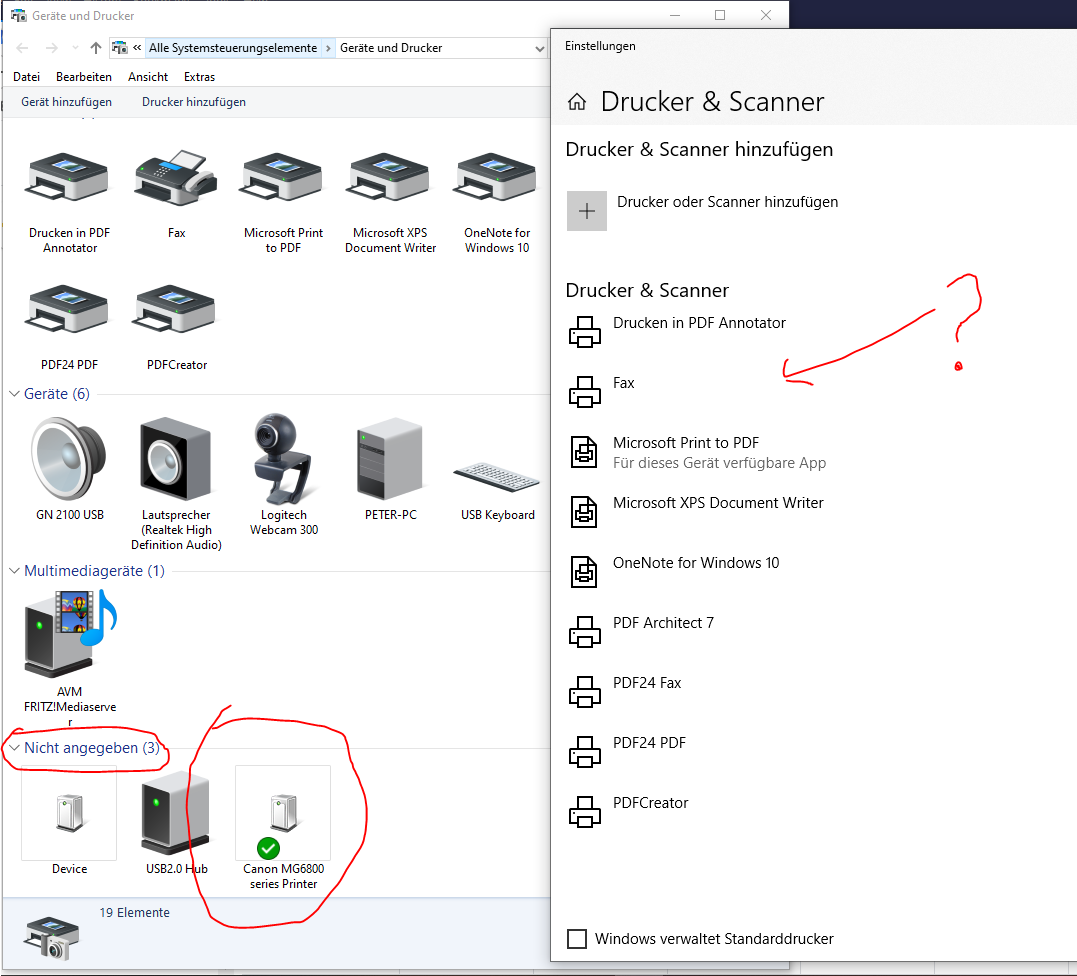Select the PDF24 PDF printer icon

point(67,308)
